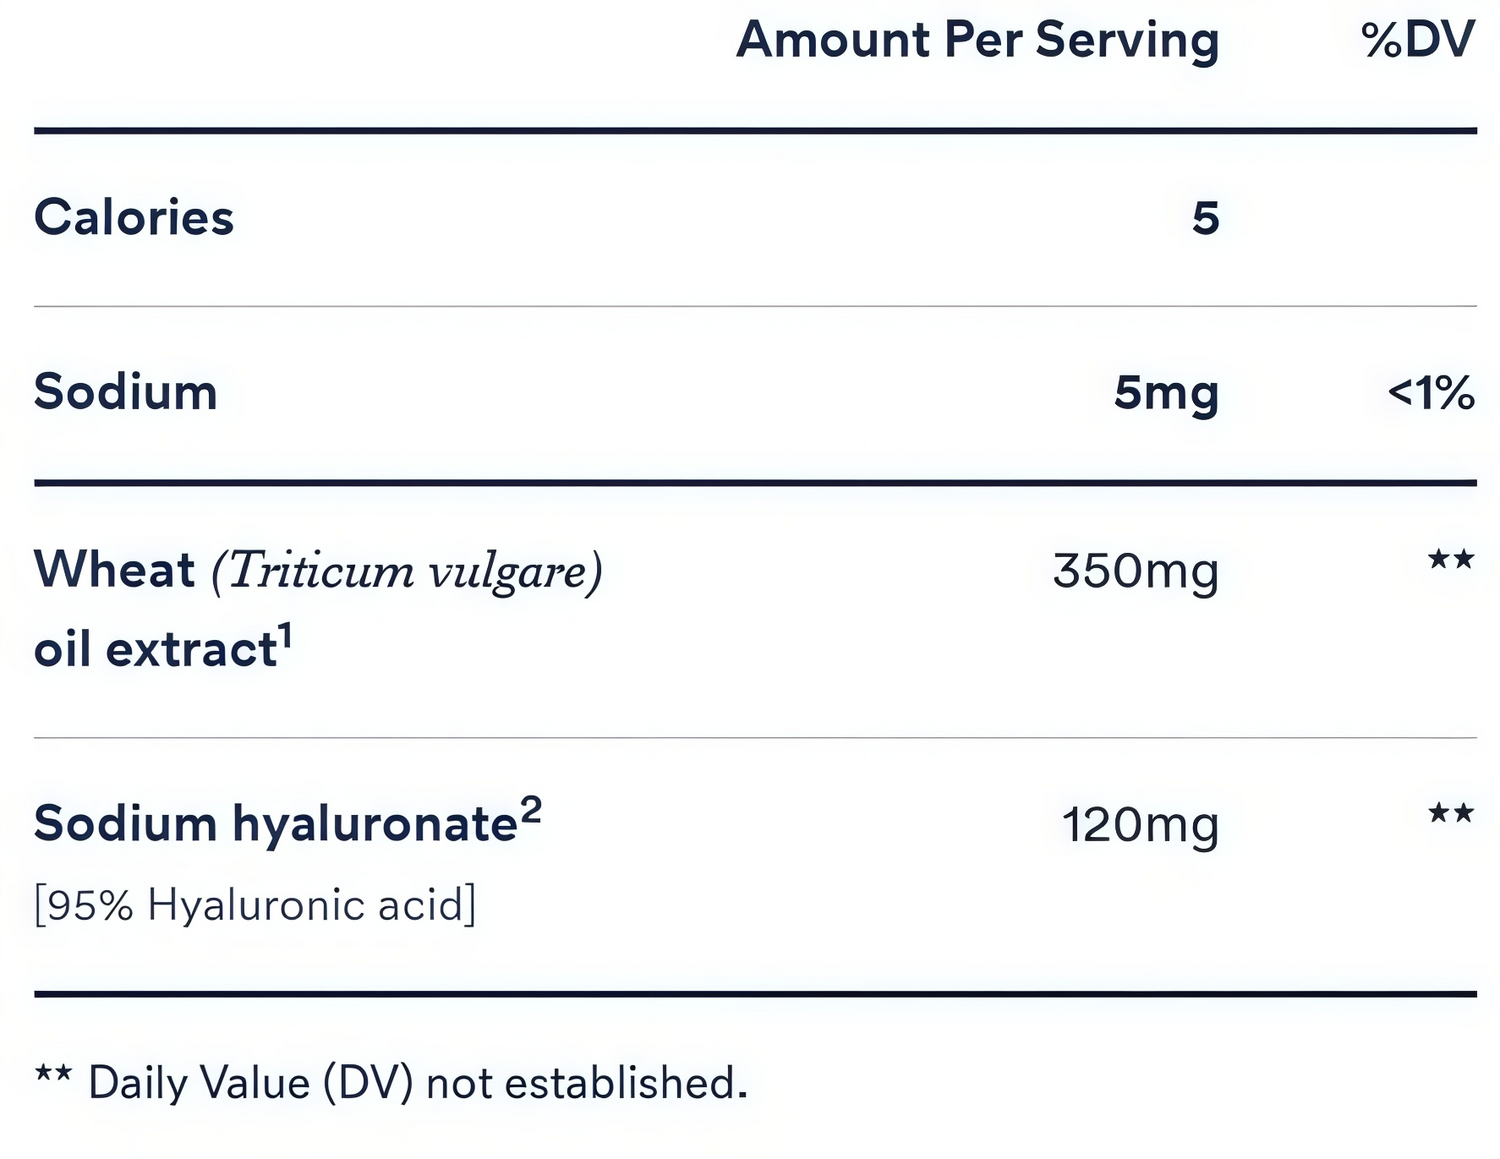
Task: Click the oil extract text
Action: (154, 650)
